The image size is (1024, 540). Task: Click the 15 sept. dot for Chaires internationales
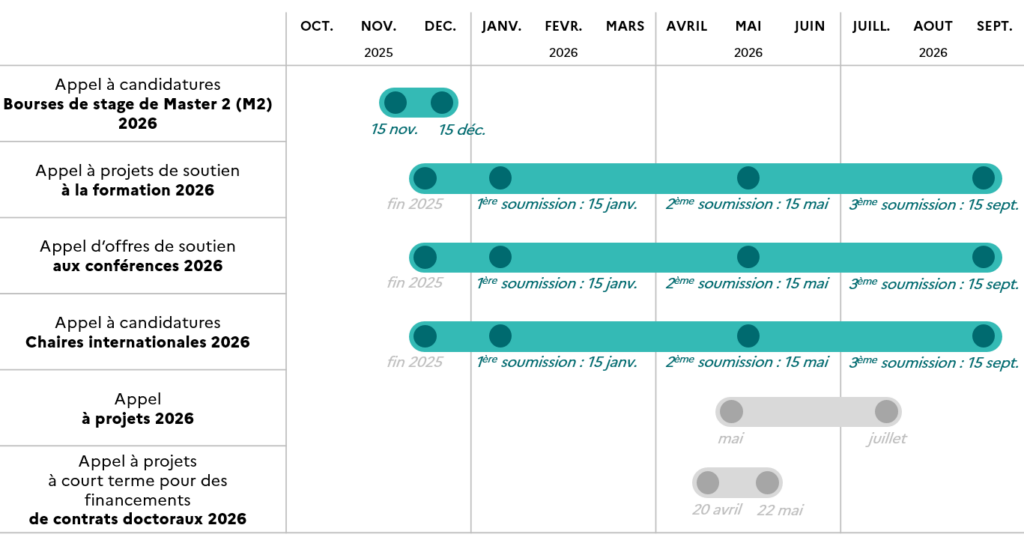pyautogui.click(x=984, y=336)
